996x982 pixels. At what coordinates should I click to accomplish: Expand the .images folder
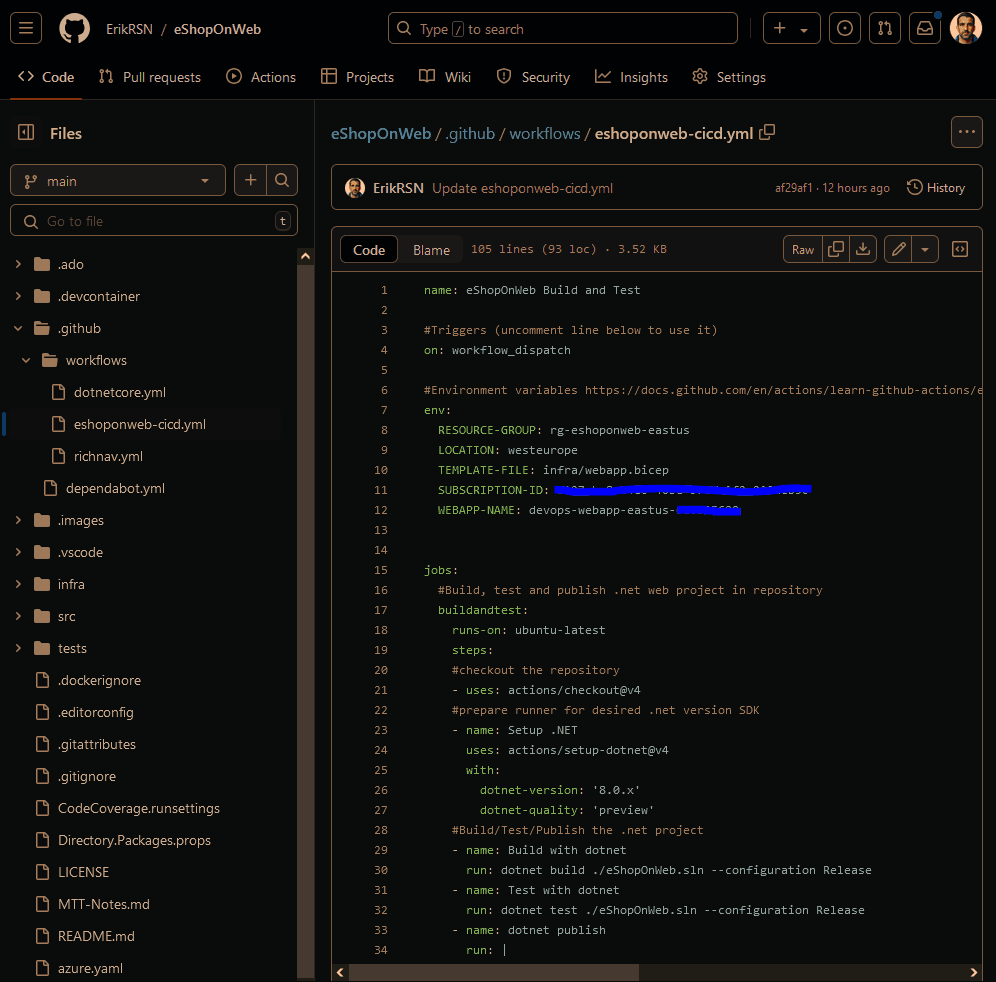tap(18, 520)
